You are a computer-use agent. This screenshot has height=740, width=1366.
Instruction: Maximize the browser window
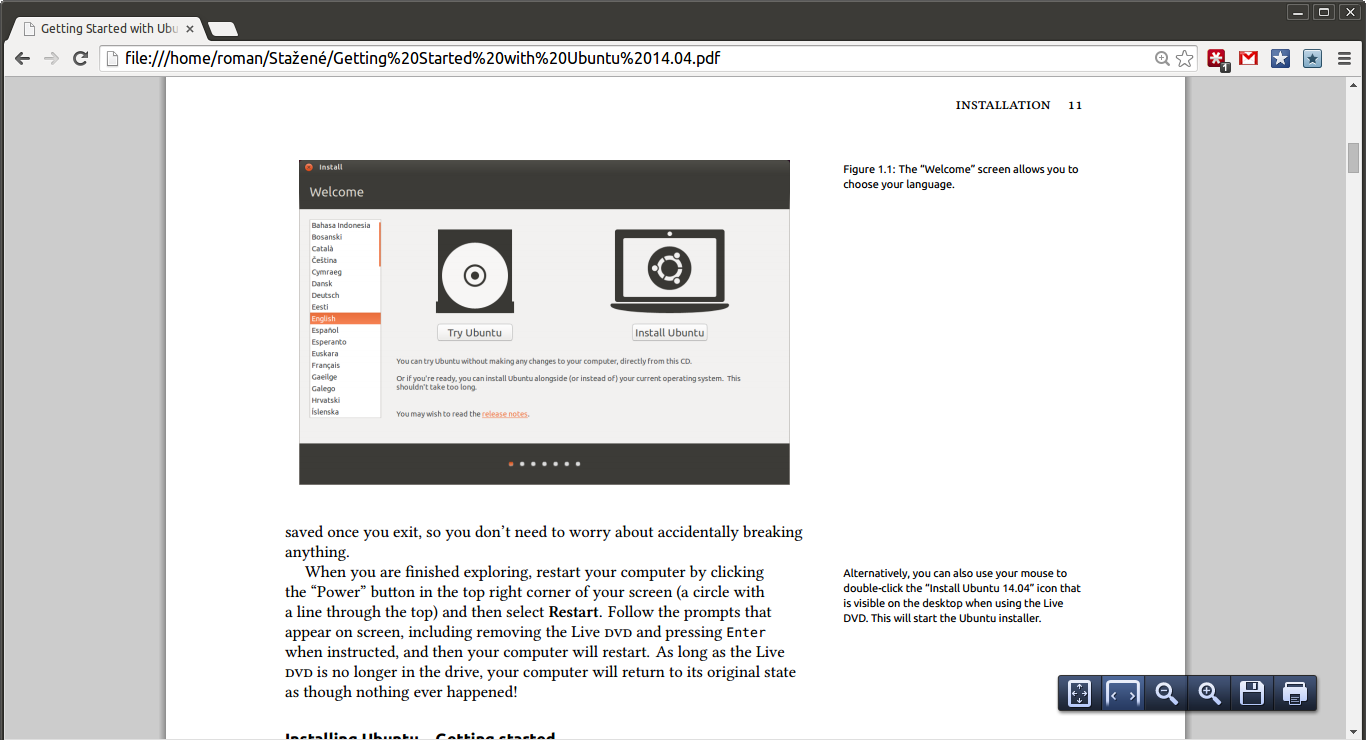pos(1324,11)
